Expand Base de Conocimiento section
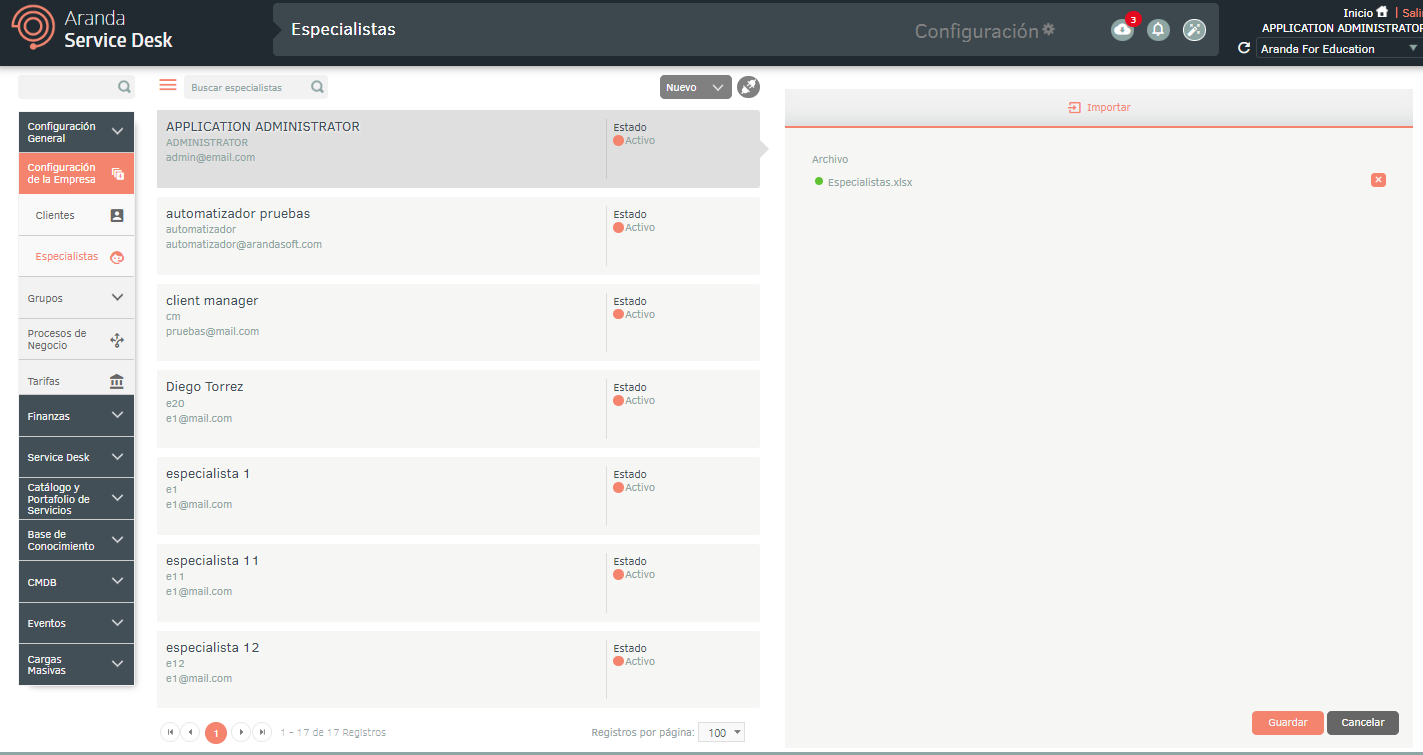The width and height of the screenshot is (1423, 755). pyautogui.click(x=76, y=540)
